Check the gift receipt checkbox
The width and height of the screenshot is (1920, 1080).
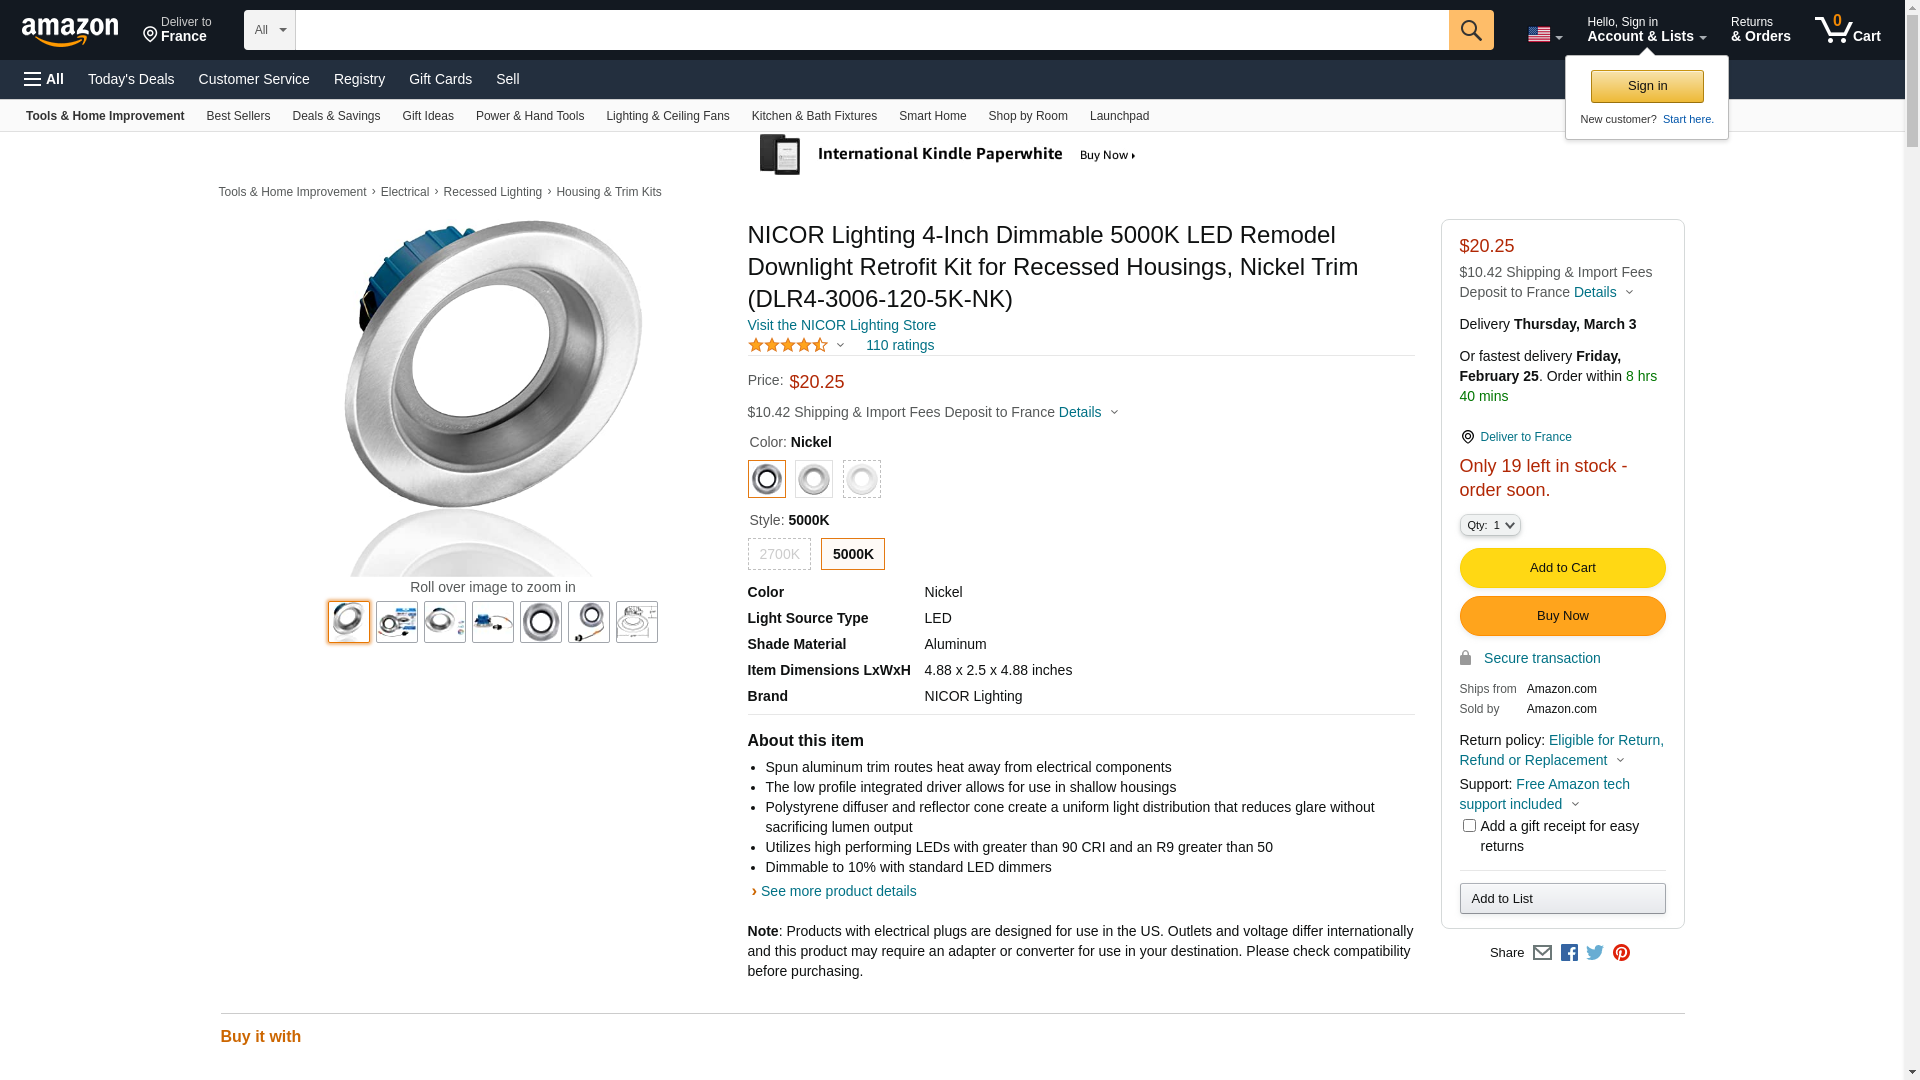(x=1469, y=826)
